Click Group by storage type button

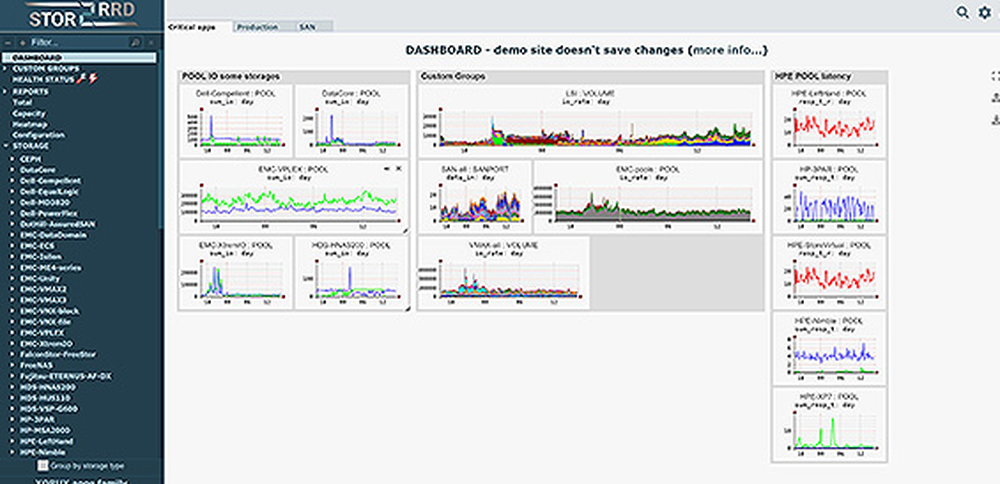coord(82,466)
